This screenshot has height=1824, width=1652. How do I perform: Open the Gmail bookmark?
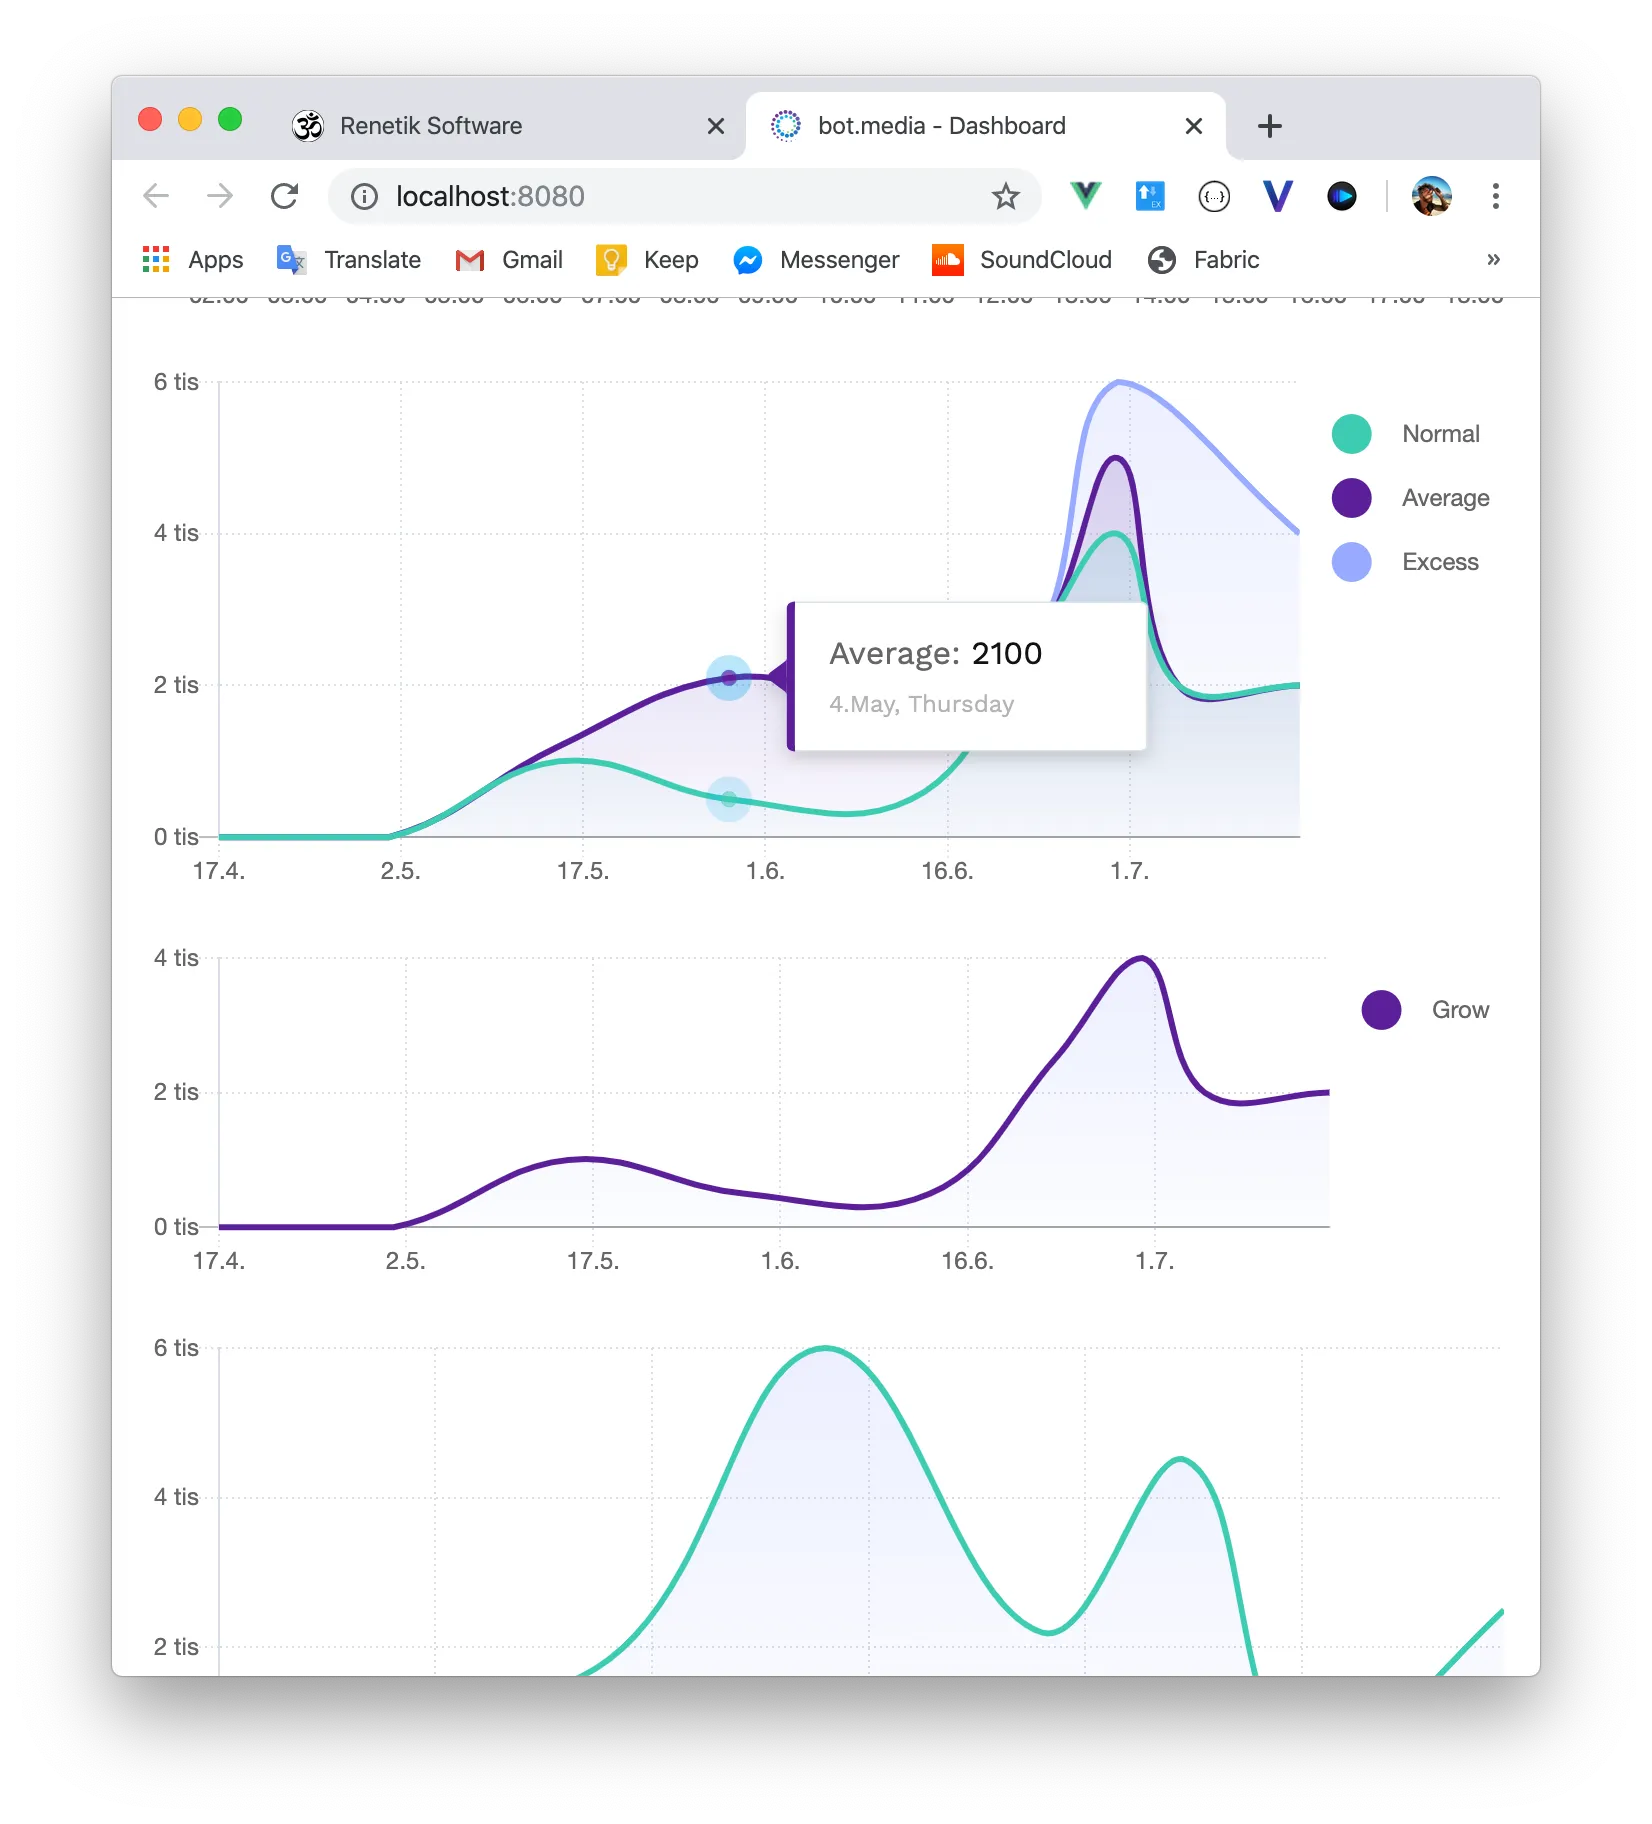pos(509,260)
